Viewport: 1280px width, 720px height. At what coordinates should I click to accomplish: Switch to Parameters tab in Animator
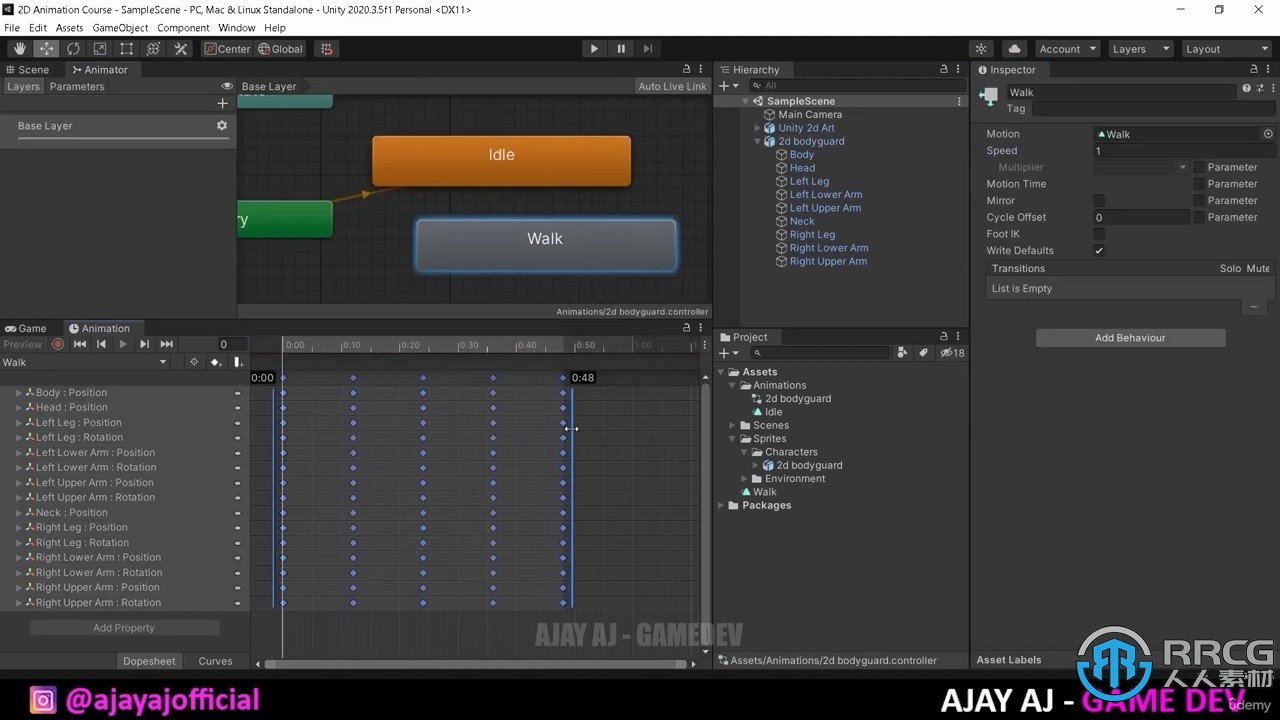click(x=77, y=87)
